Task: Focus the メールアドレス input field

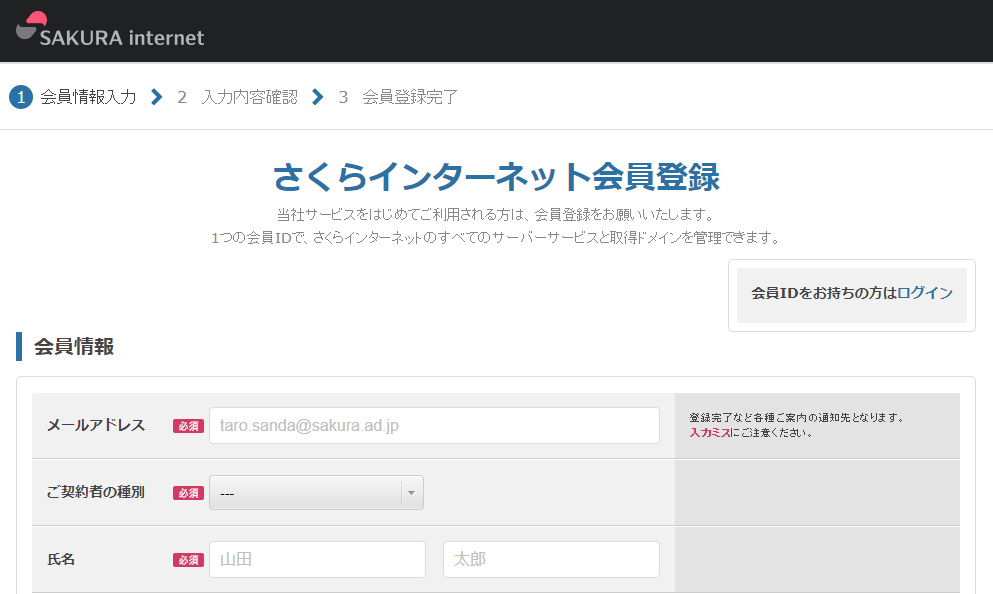Action: pos(434,425)
